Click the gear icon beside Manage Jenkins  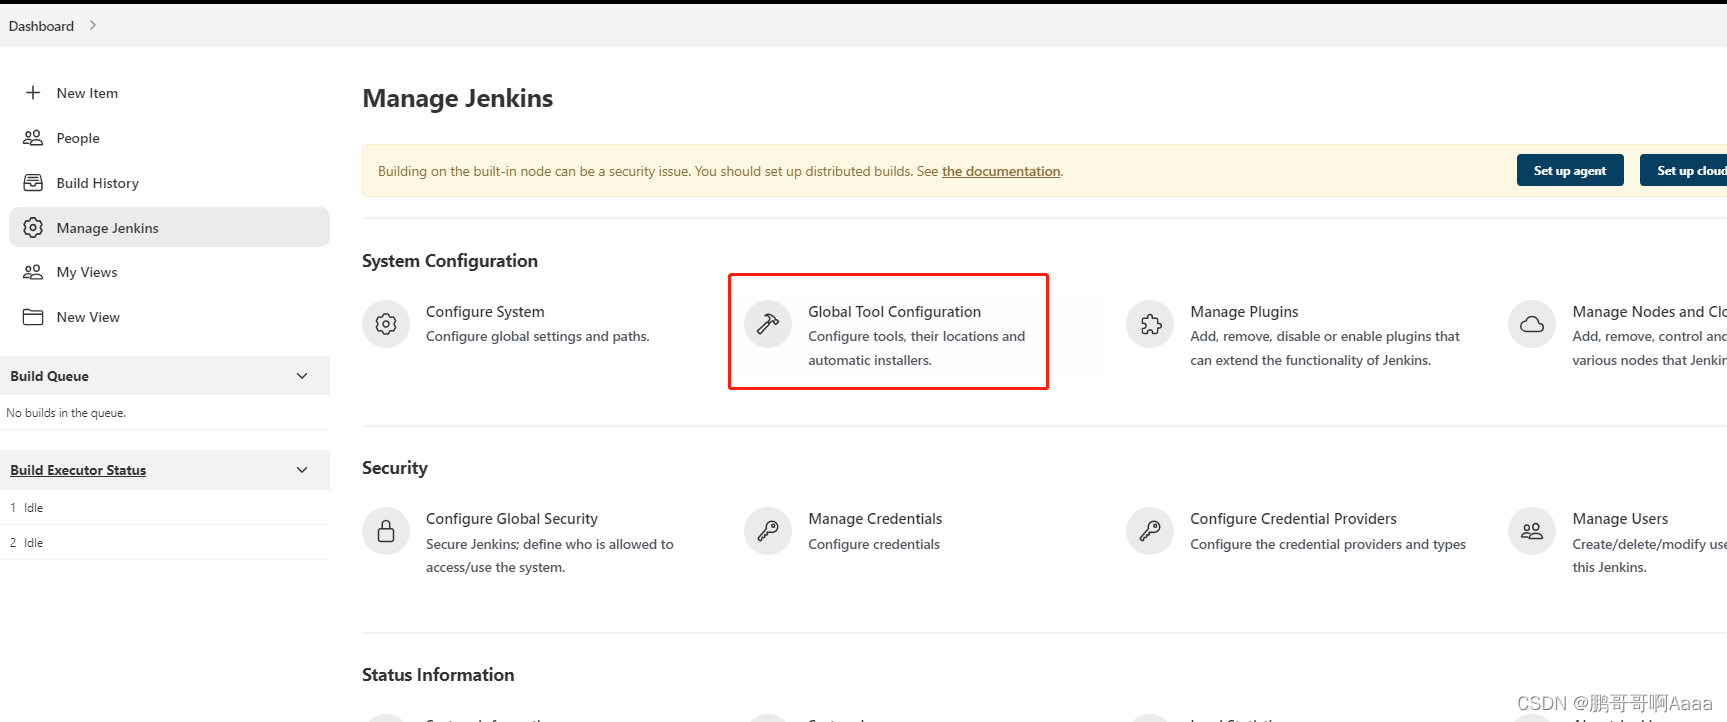click(33, 228)
